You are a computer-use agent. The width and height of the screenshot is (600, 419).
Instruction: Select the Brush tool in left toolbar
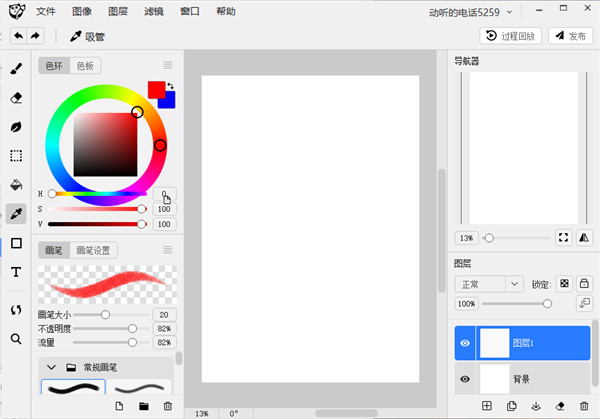coord(16,70)
